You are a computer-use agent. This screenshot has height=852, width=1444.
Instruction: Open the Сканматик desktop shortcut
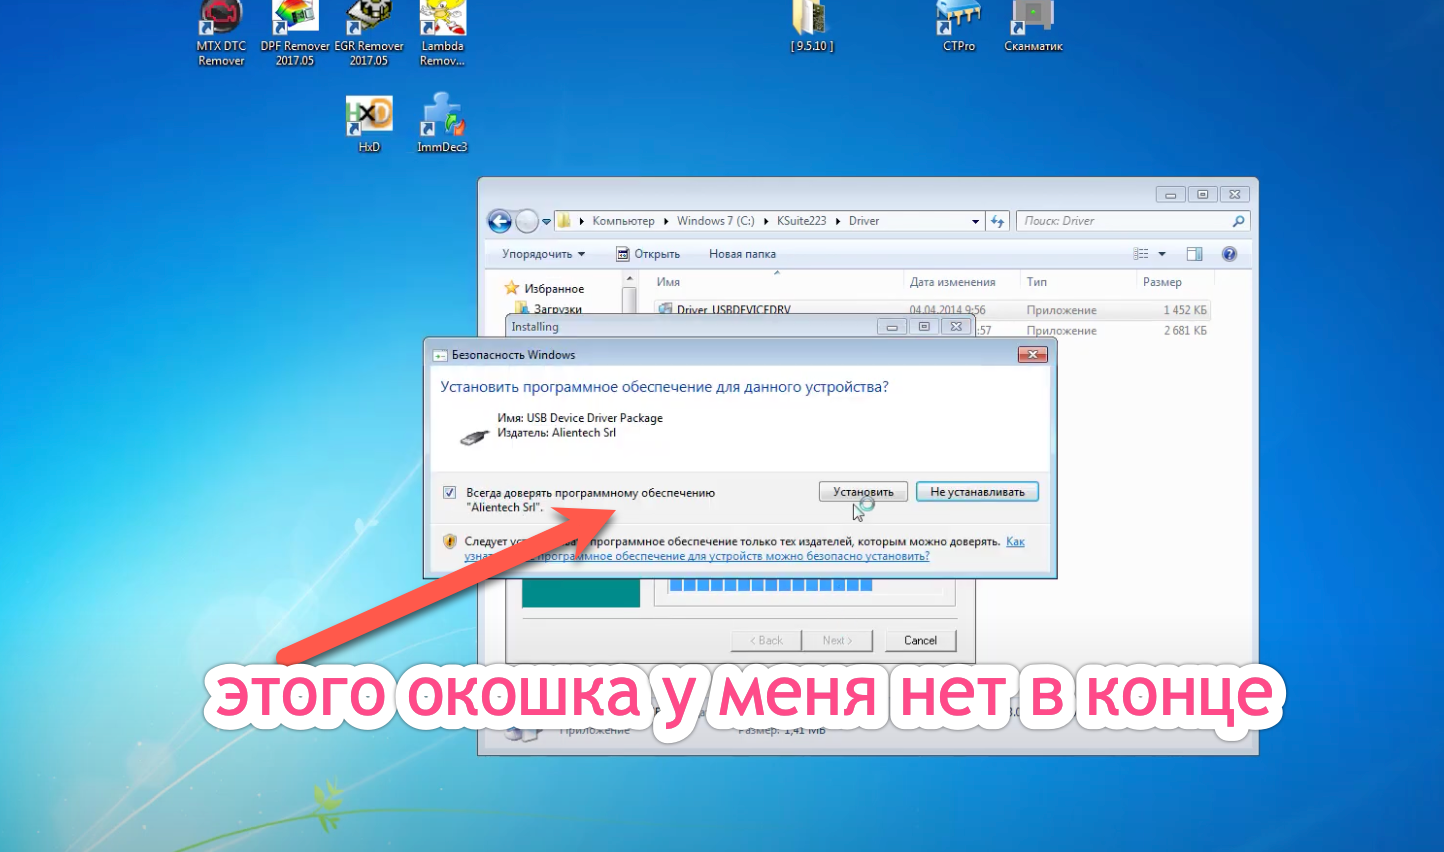point(1033,20)
